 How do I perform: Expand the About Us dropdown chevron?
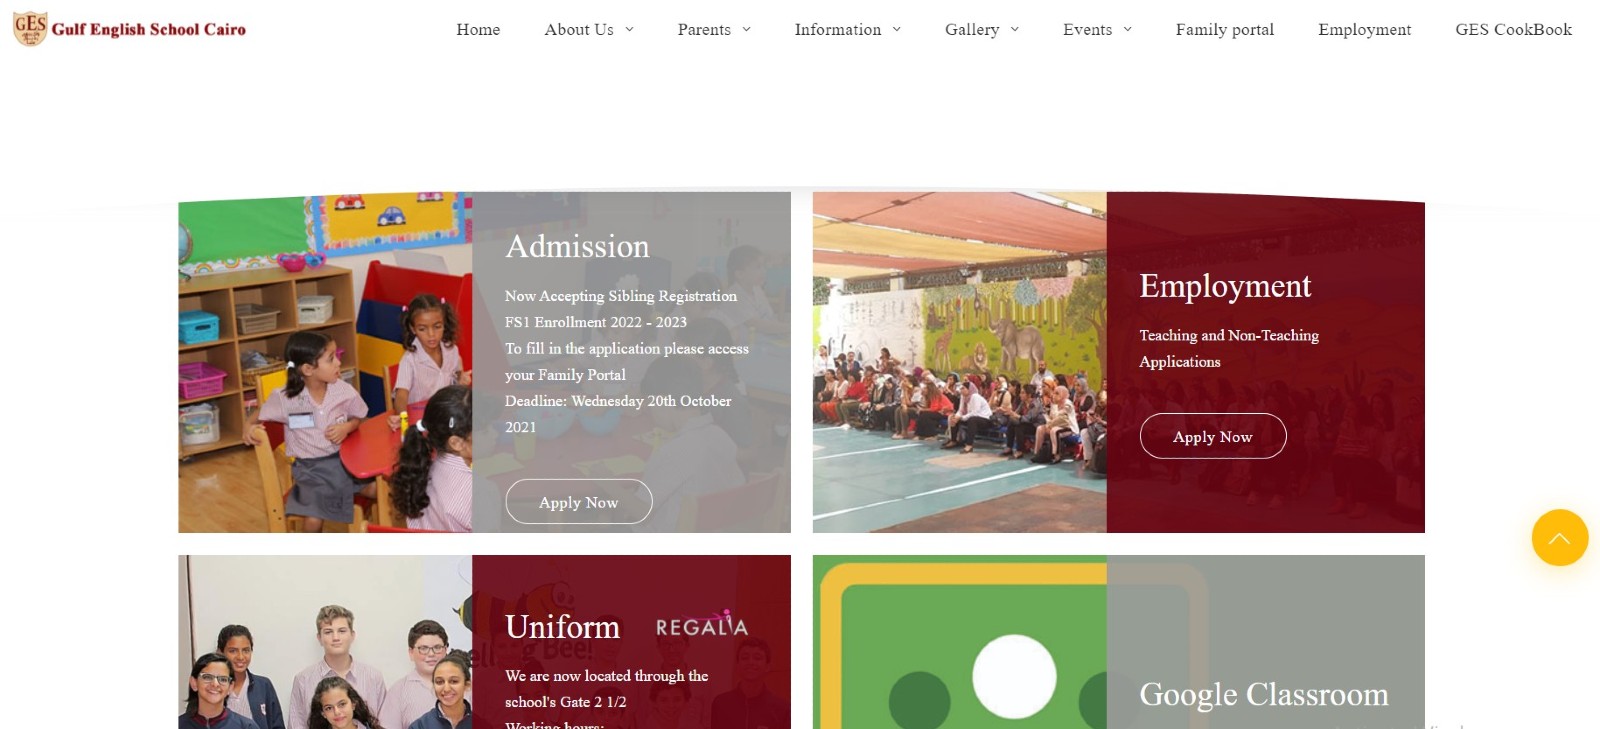coord(629,30)
